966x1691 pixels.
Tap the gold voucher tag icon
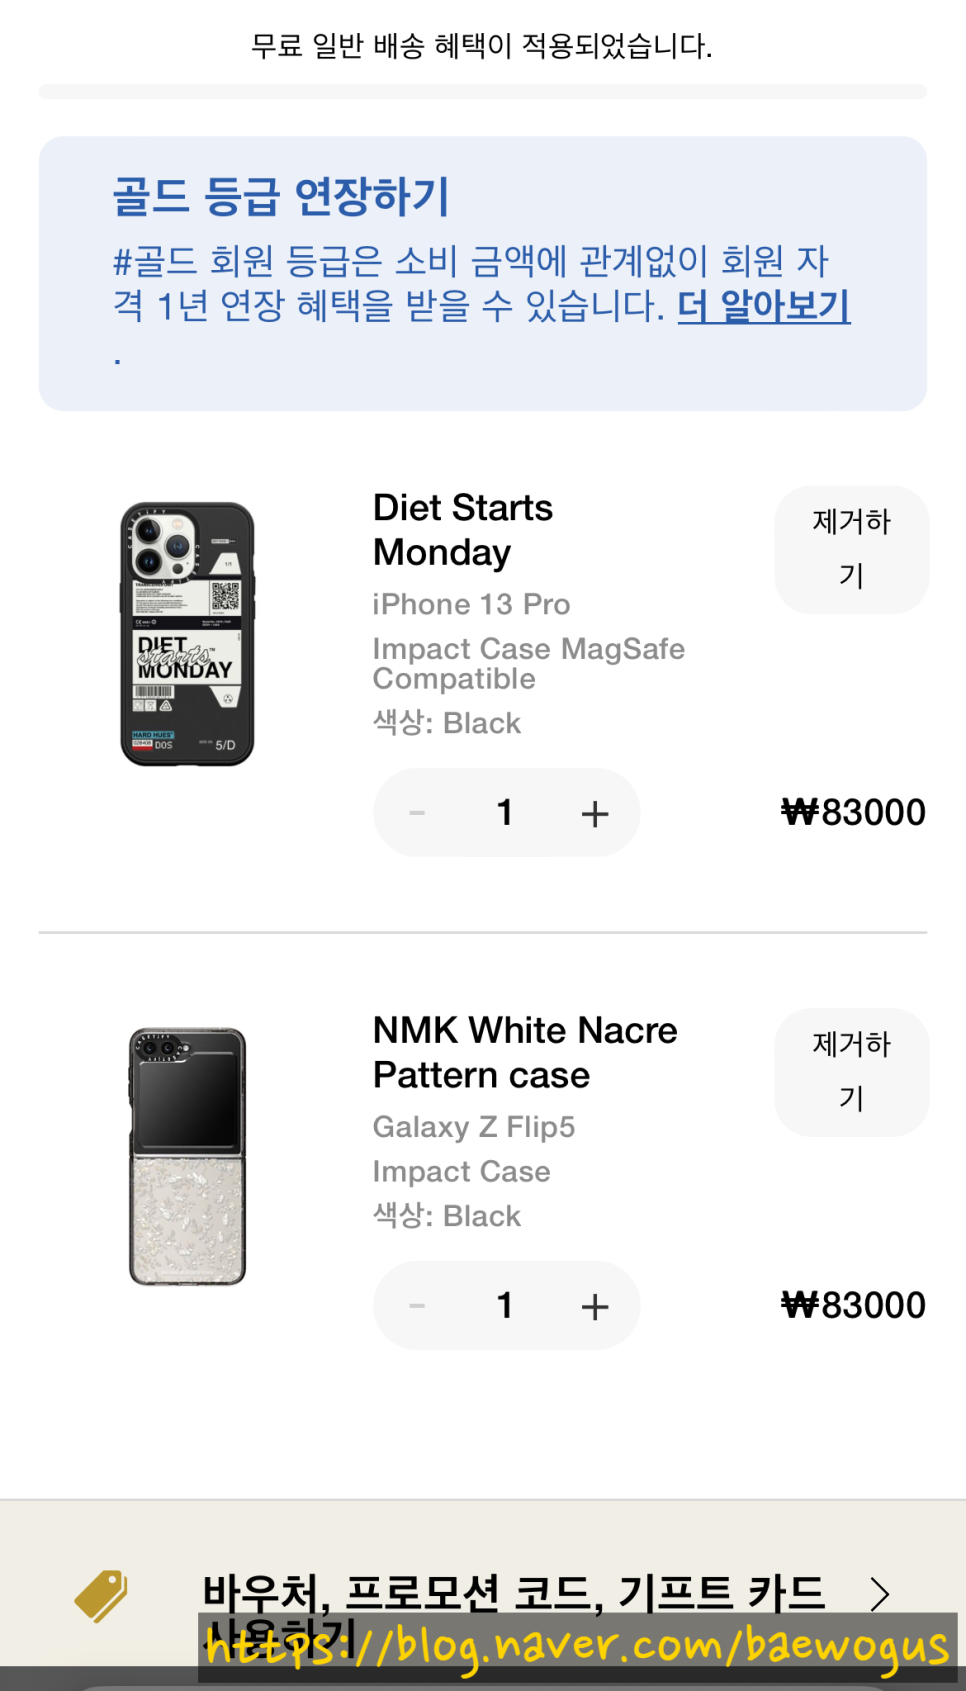(101, 1594)
